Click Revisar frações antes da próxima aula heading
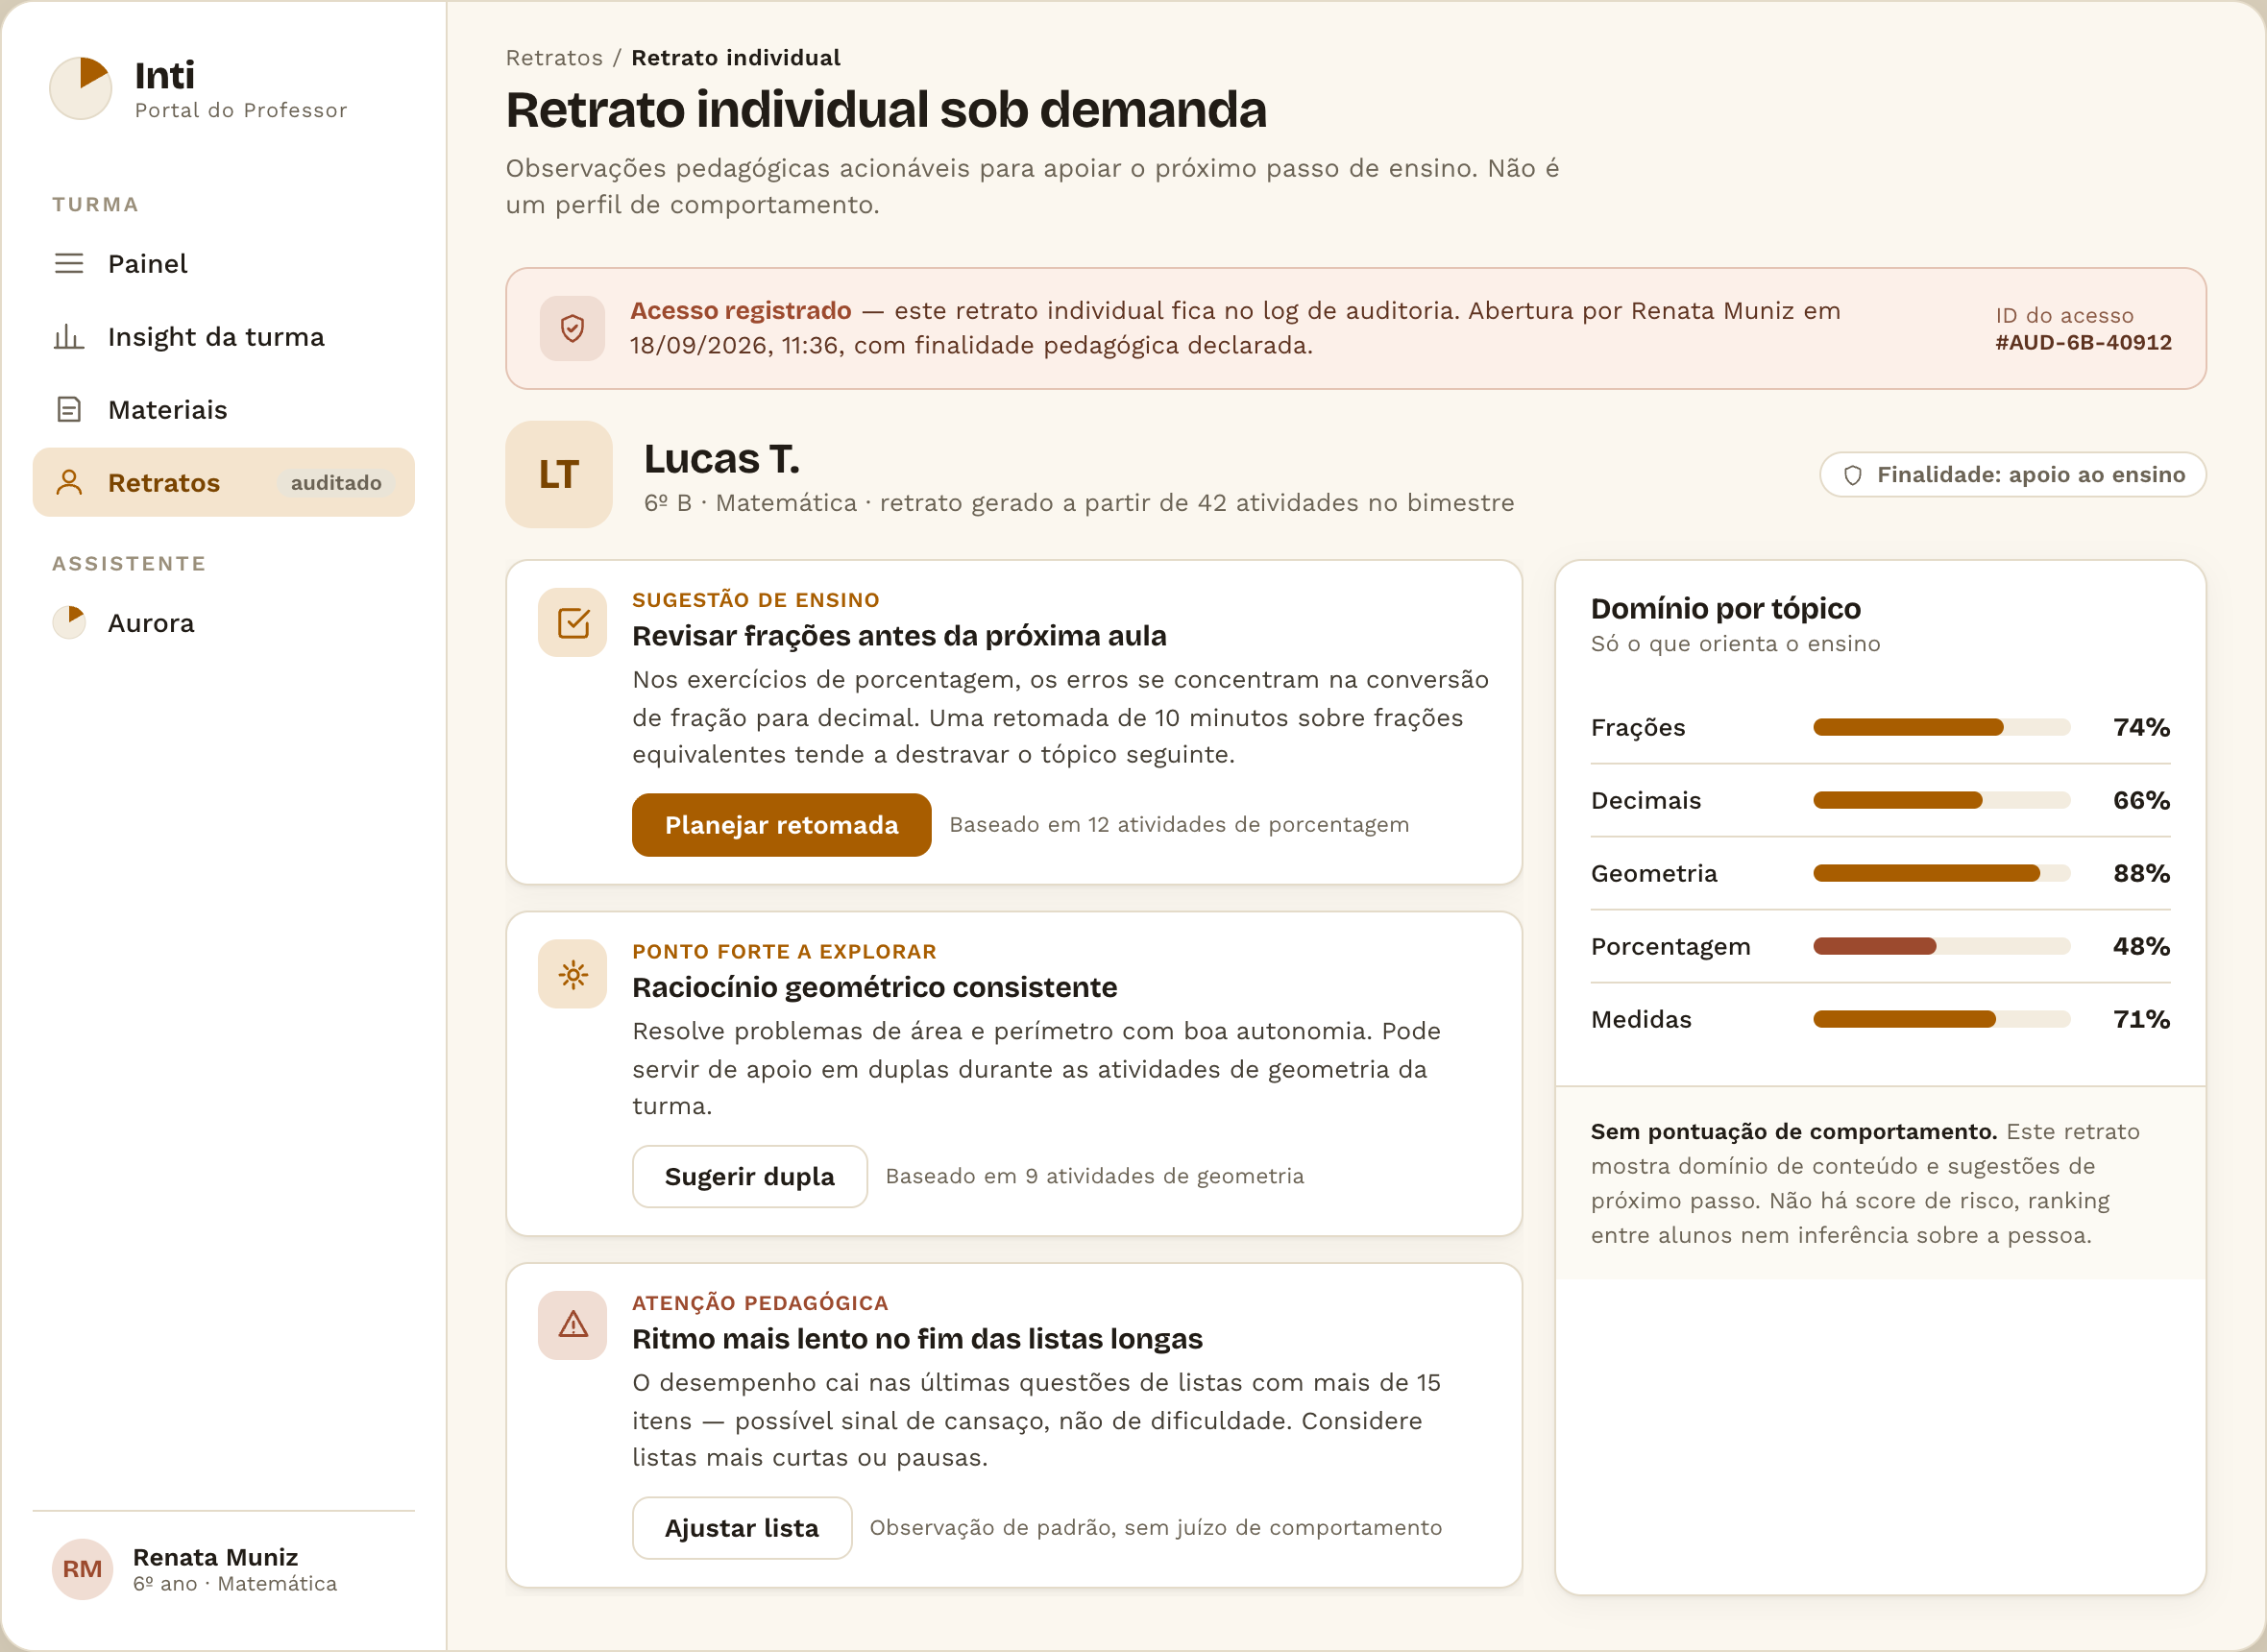This screenshot has width=2267, height=1652. tap(899, 636)
